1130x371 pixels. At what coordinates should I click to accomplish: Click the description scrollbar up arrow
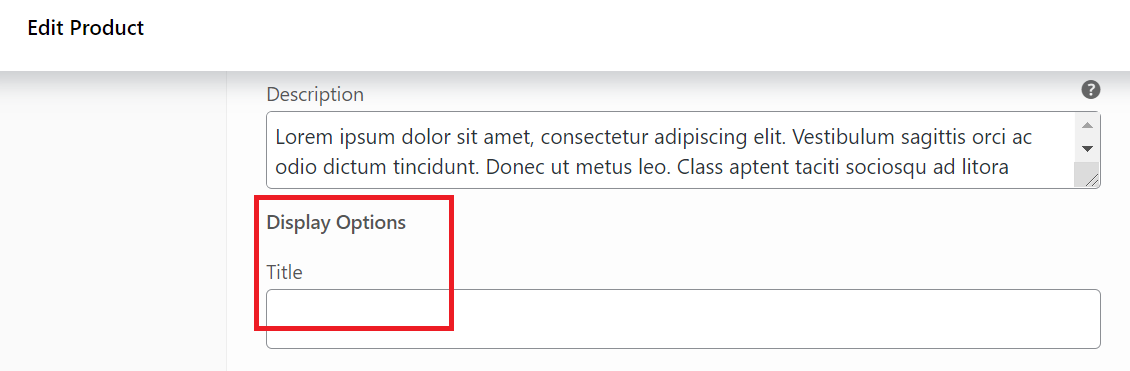[x=1087, y=125]
